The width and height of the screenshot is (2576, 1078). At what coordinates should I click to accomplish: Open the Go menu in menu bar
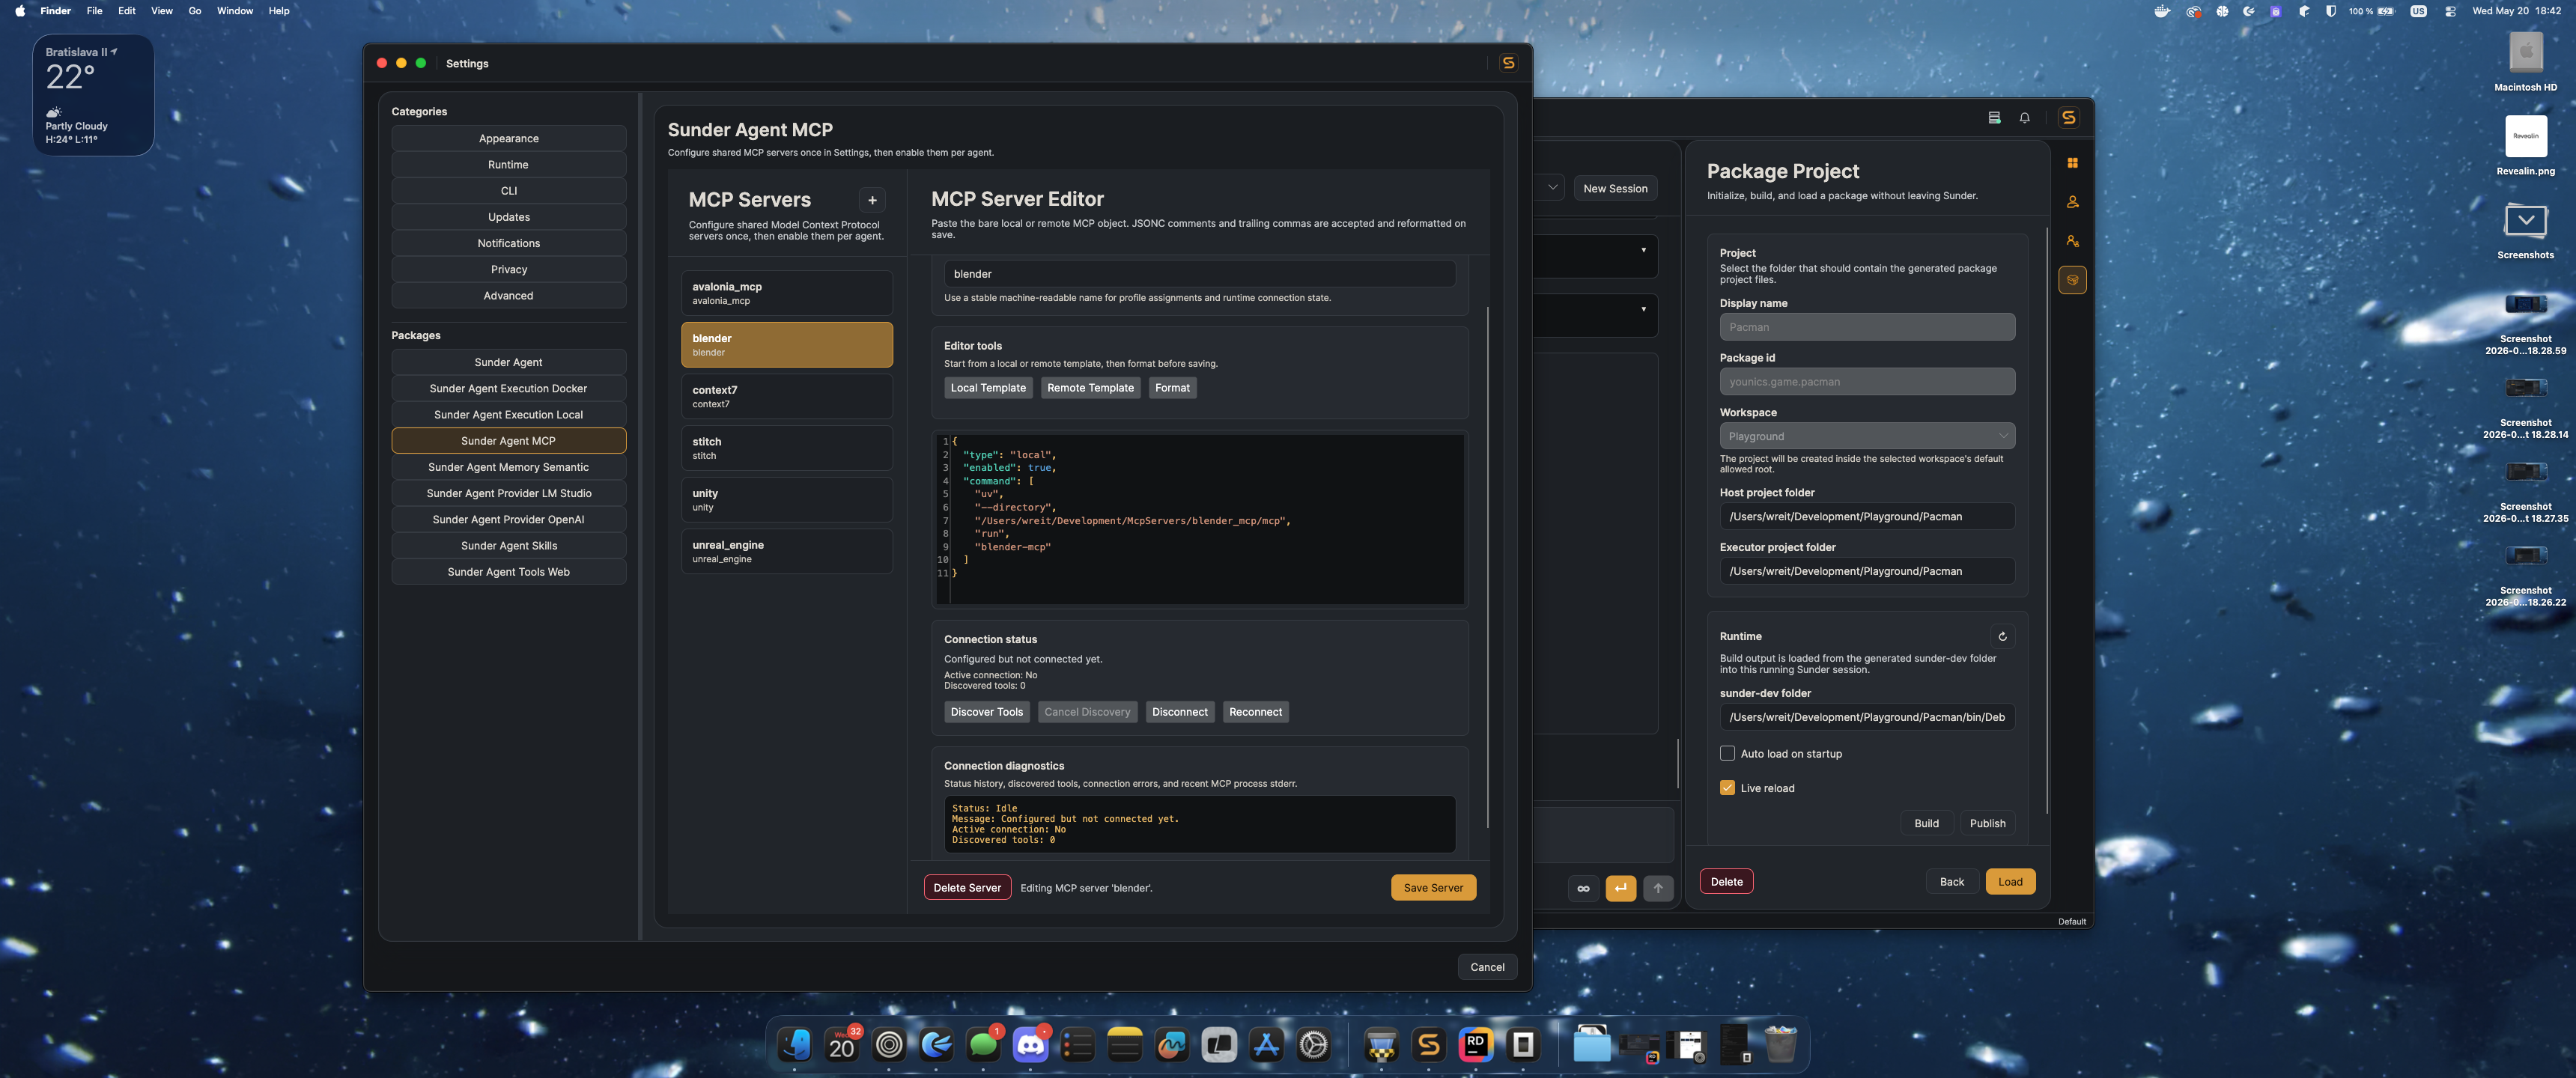(x=195, y=11)
